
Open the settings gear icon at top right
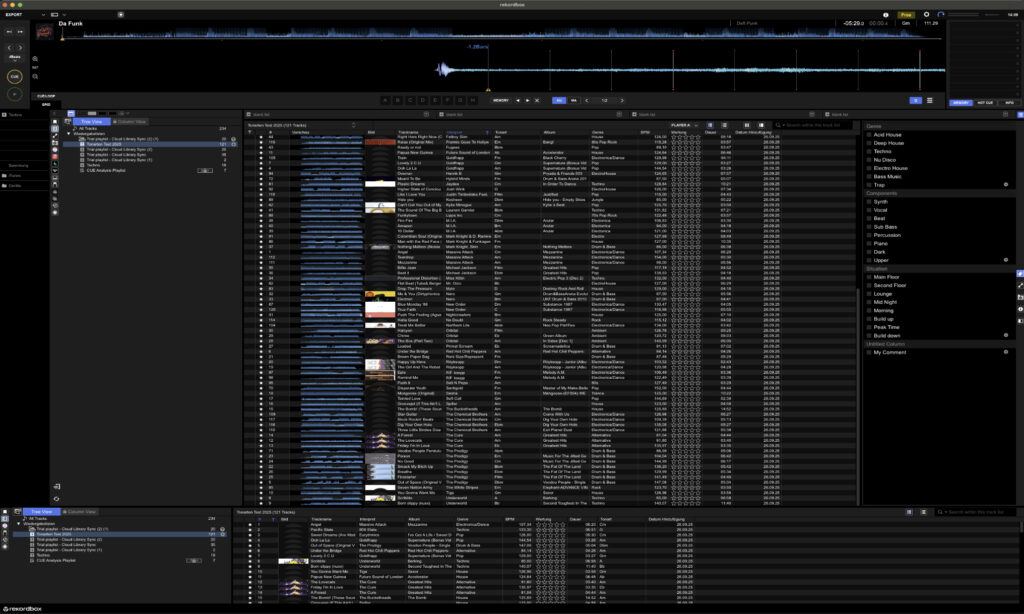tap(926, 15)
